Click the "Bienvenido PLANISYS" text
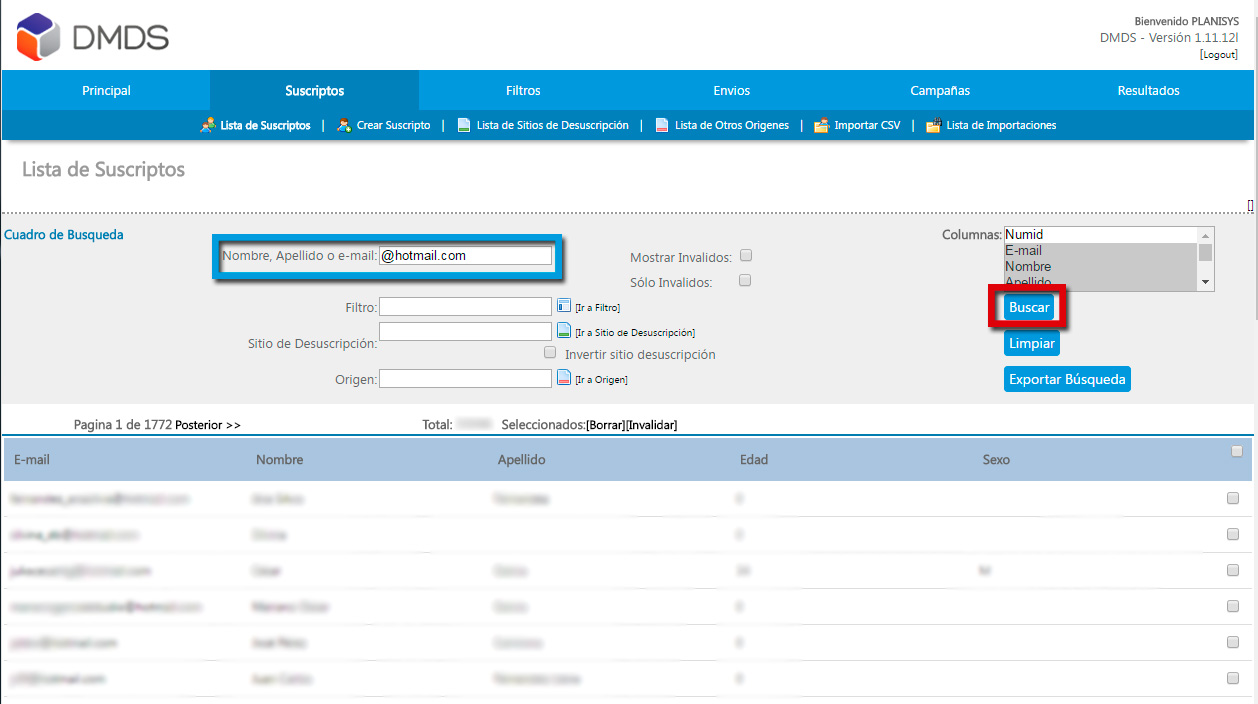The height and width of the screenshot is (704, 1258). (1186, 21)
